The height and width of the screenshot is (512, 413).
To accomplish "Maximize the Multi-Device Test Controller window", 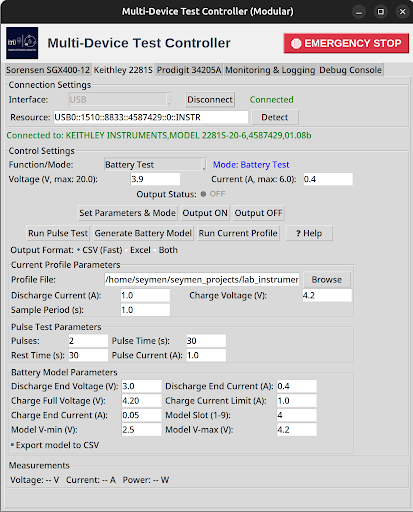I will (381, 12).
